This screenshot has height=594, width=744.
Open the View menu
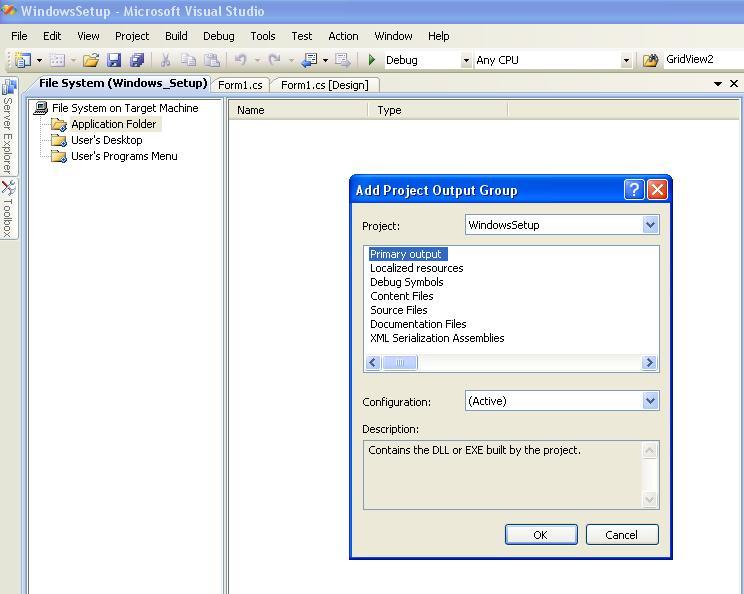point(88,36)
